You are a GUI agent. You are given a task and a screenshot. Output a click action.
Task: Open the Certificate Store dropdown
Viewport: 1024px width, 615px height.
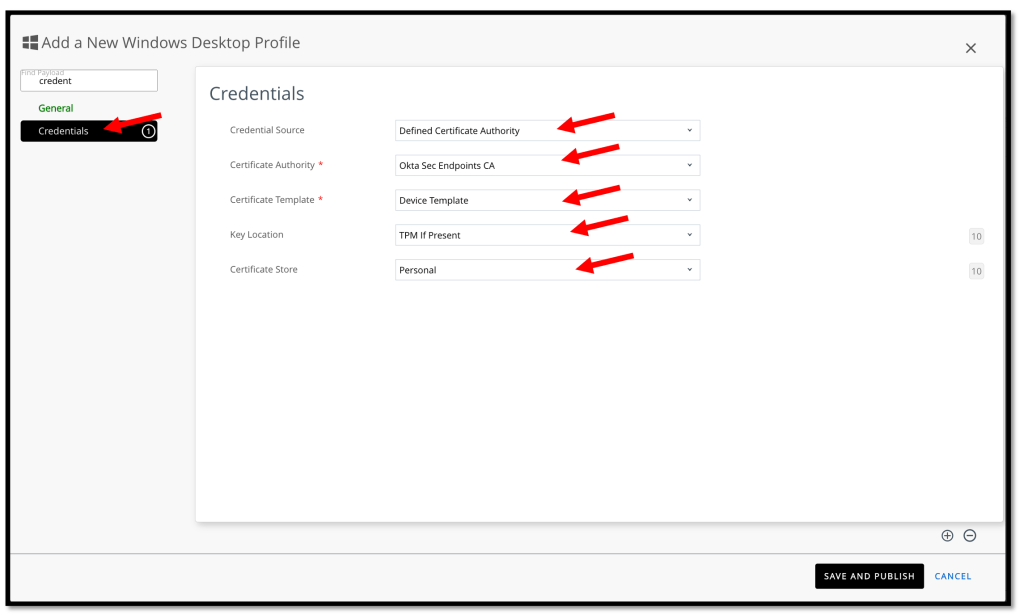547,270
